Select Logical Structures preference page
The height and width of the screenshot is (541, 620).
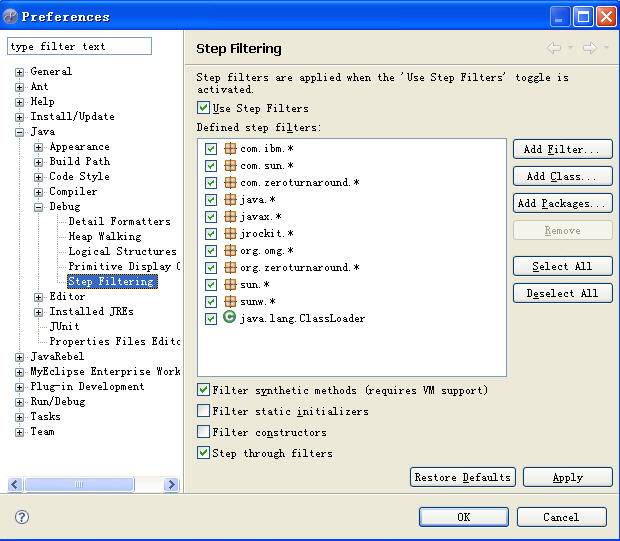(122, 252)
